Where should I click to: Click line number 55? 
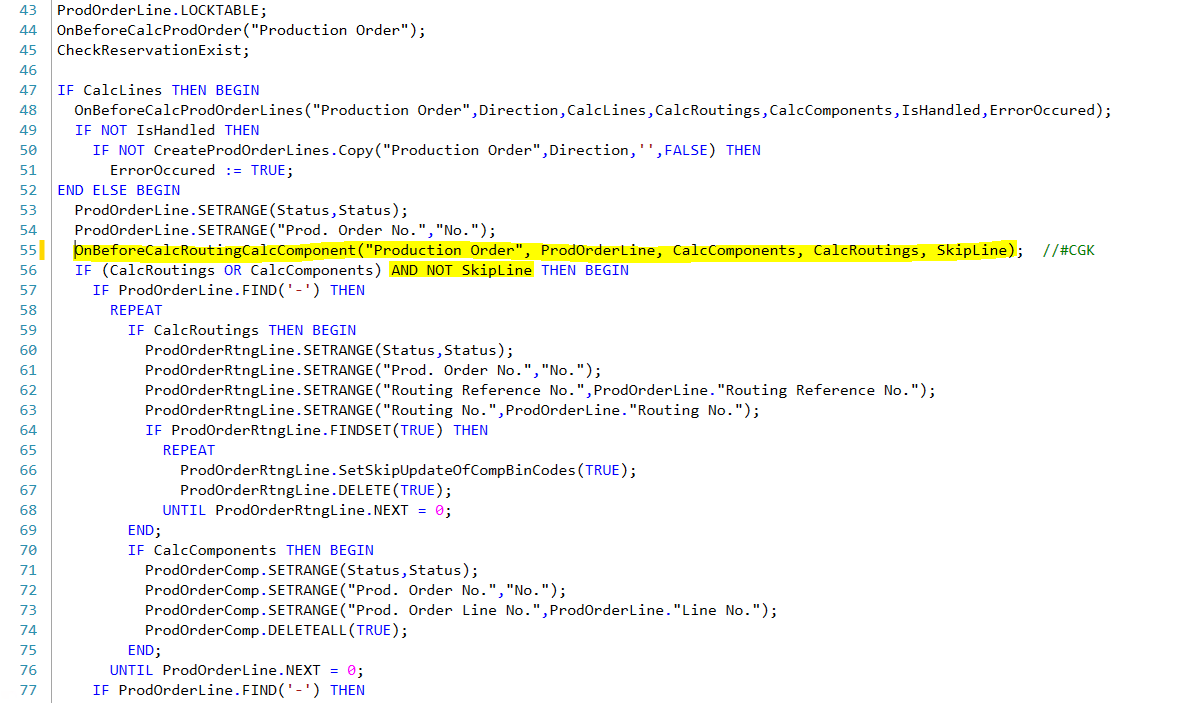[27, 249]
